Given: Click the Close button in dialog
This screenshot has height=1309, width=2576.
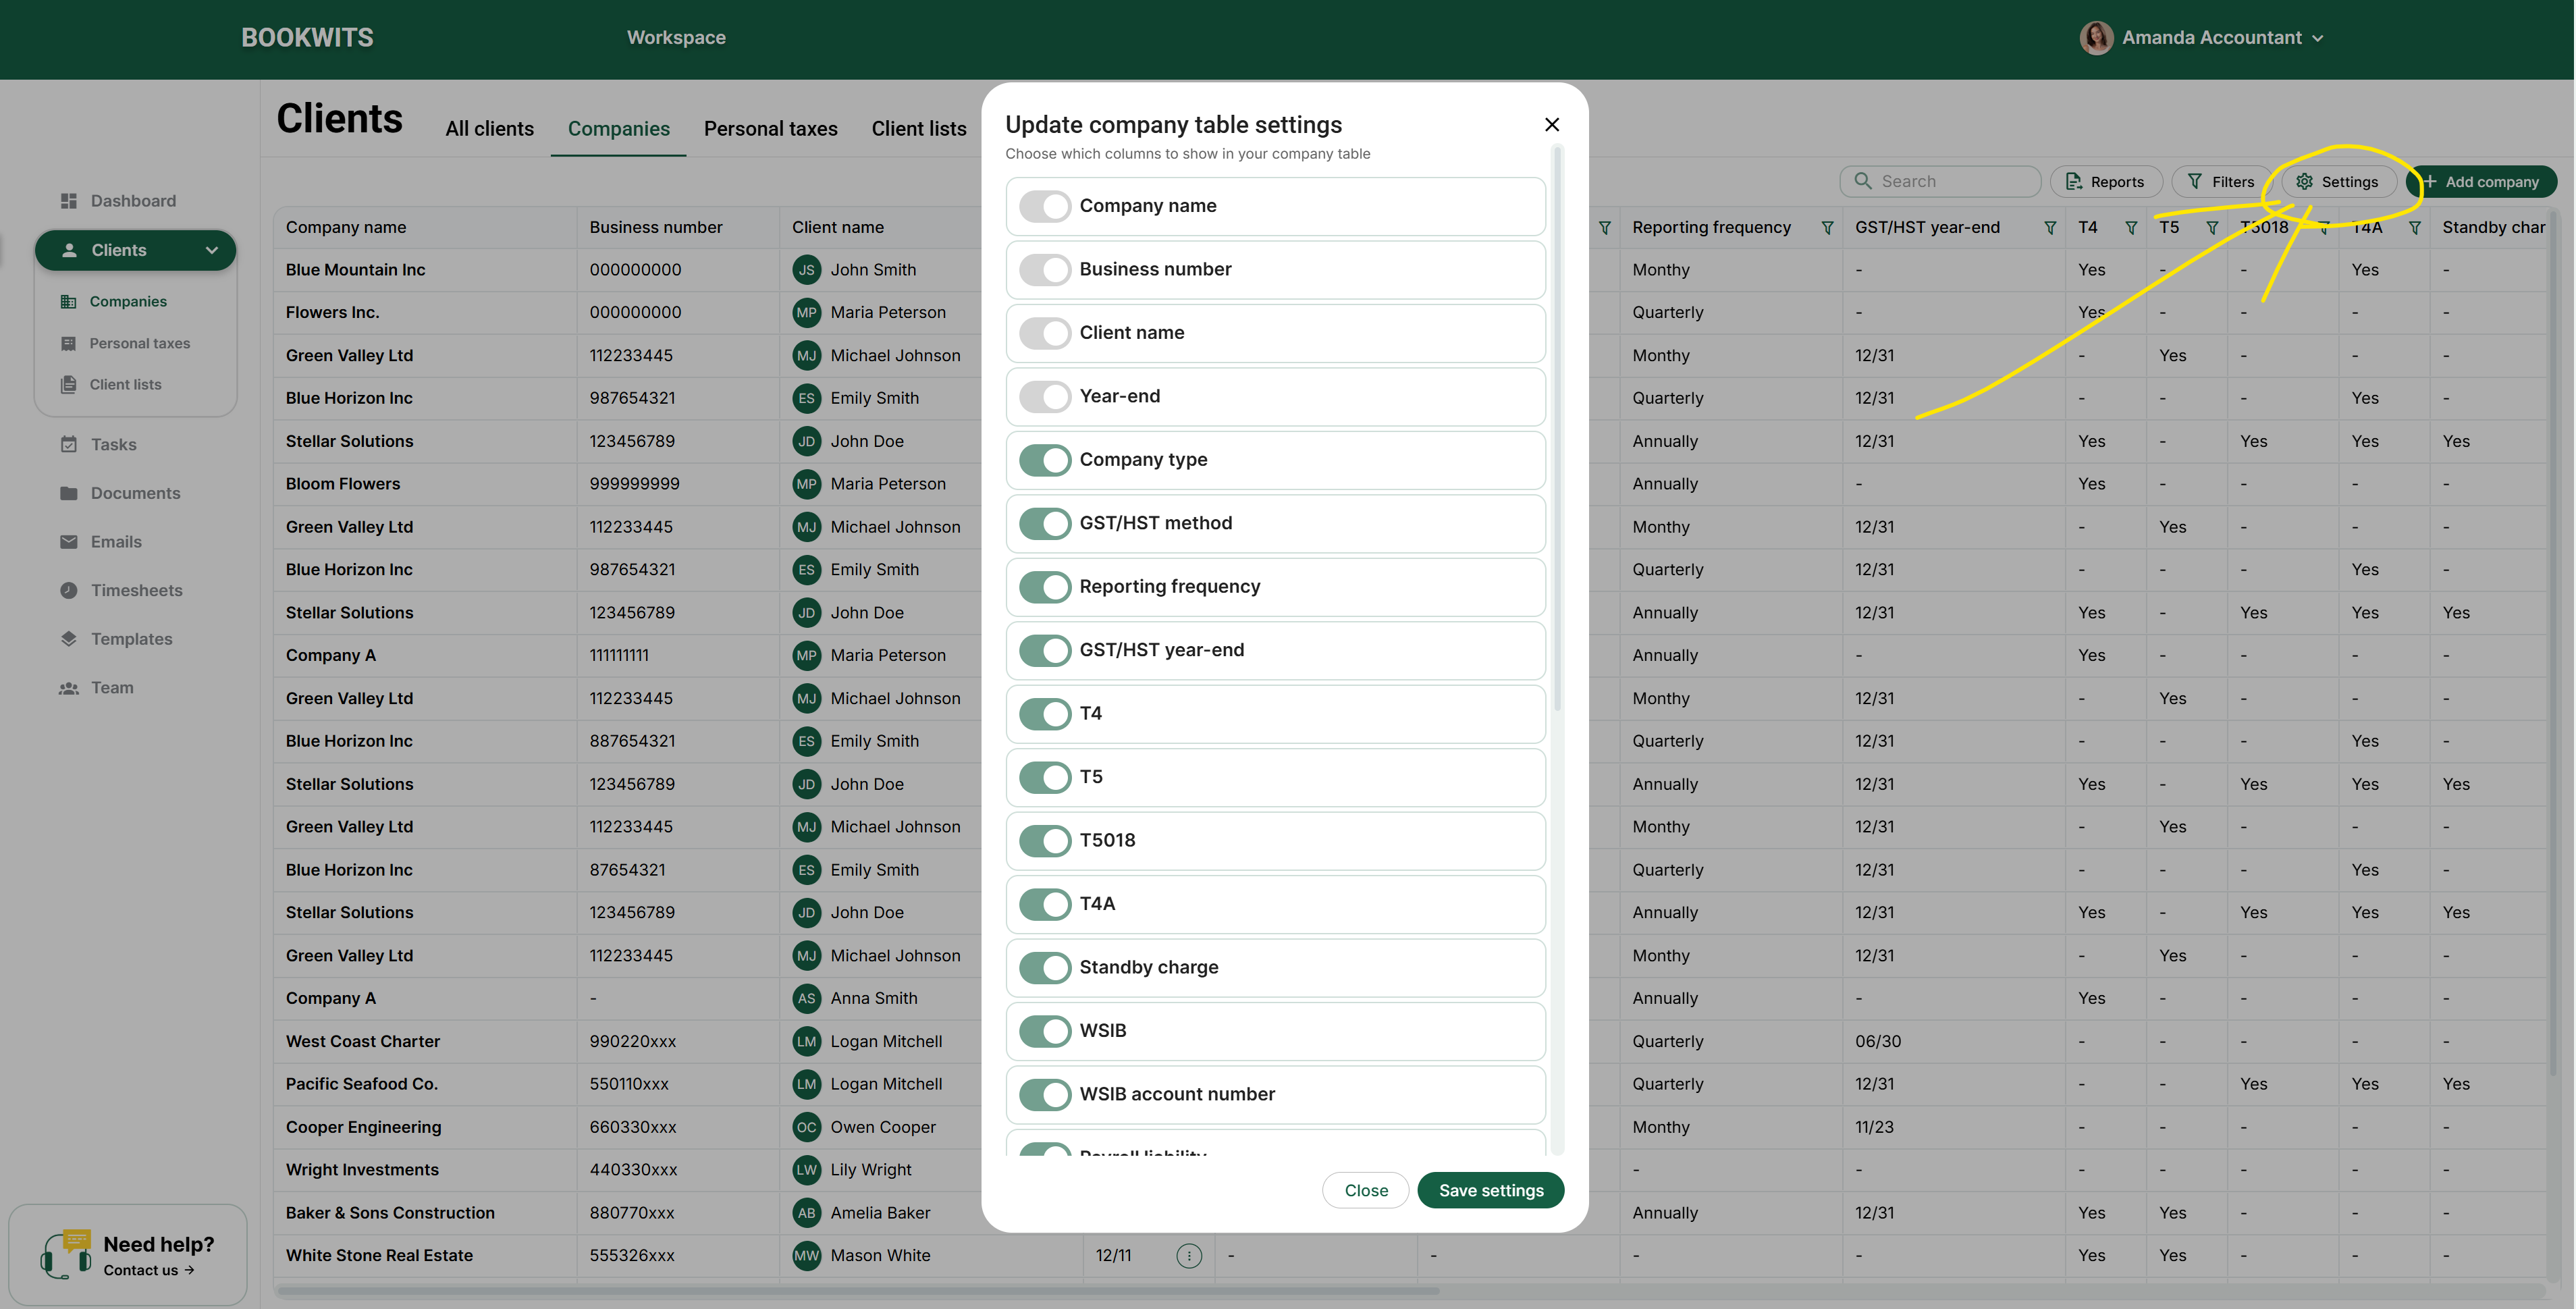Looking at the screenshot, I should [1365, 1191].
